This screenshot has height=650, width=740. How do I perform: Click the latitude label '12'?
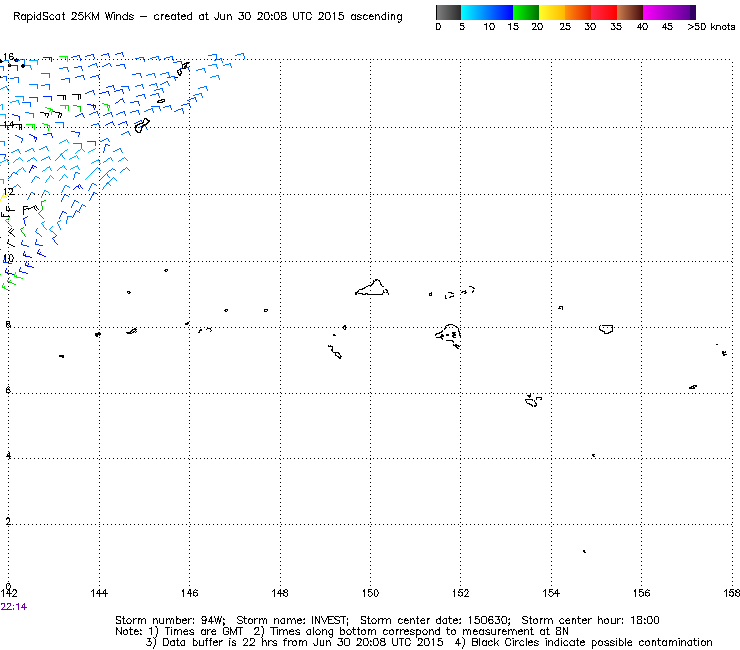tap(8, 192)
